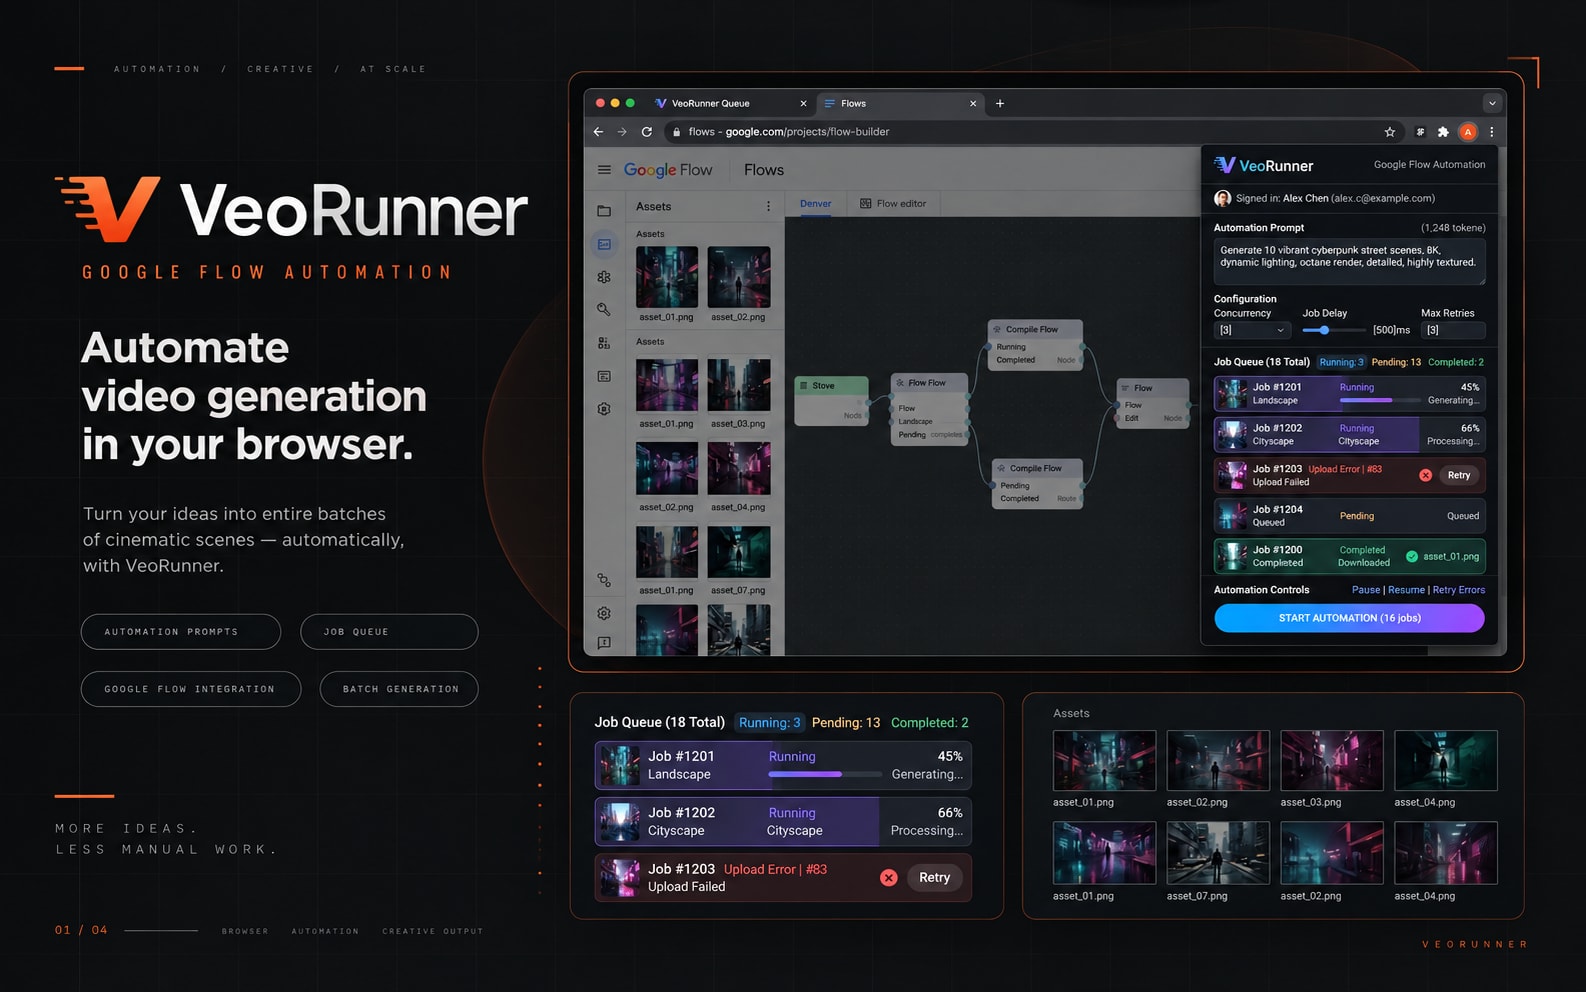Click the hamburger menu beside Google Flow logo

pyautogui.click(x=604, y=170)
